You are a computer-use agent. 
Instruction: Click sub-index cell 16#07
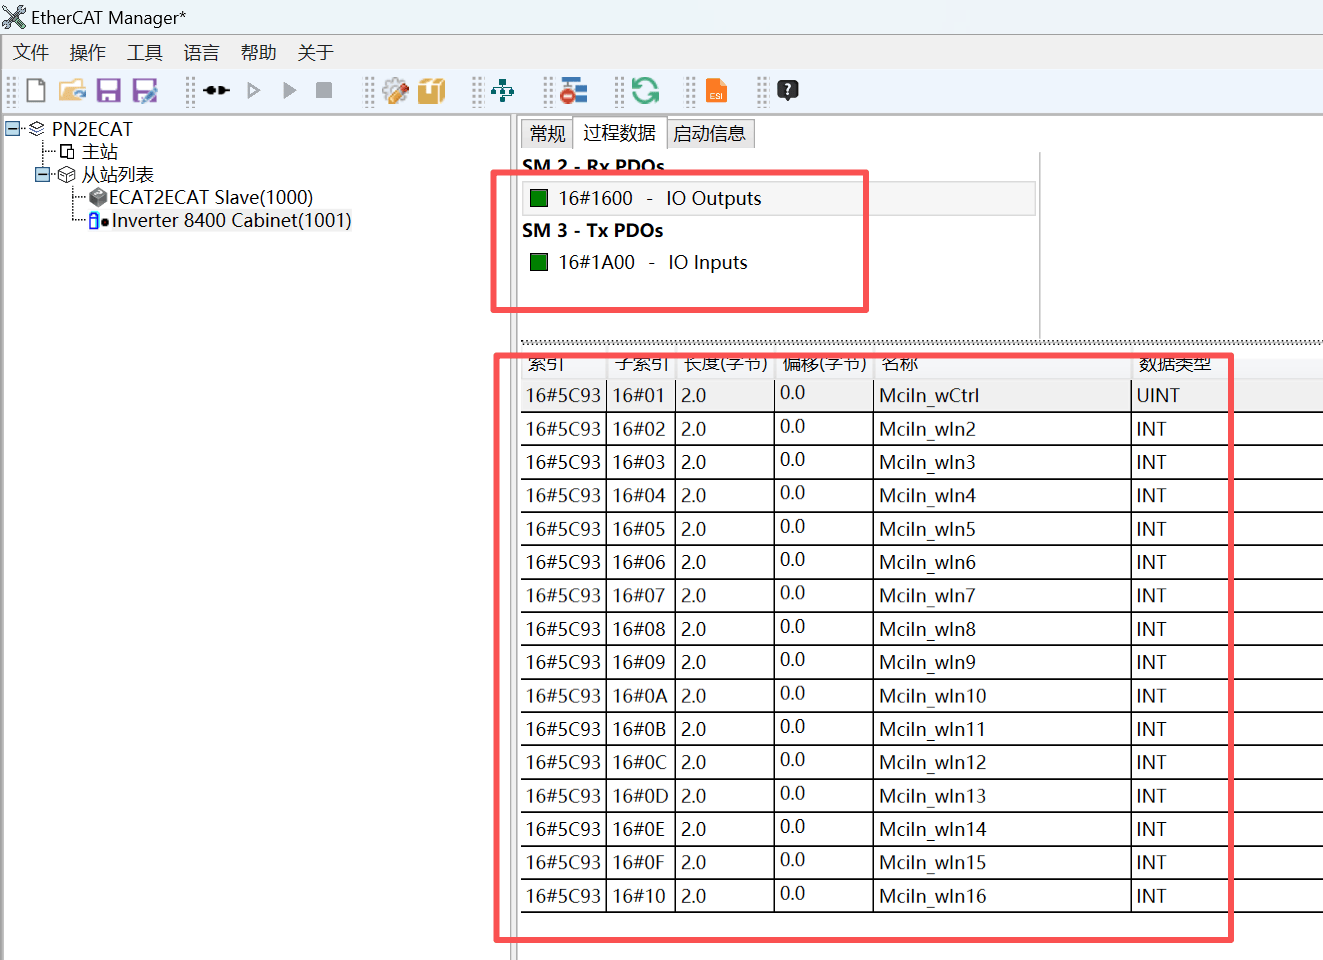639,596
